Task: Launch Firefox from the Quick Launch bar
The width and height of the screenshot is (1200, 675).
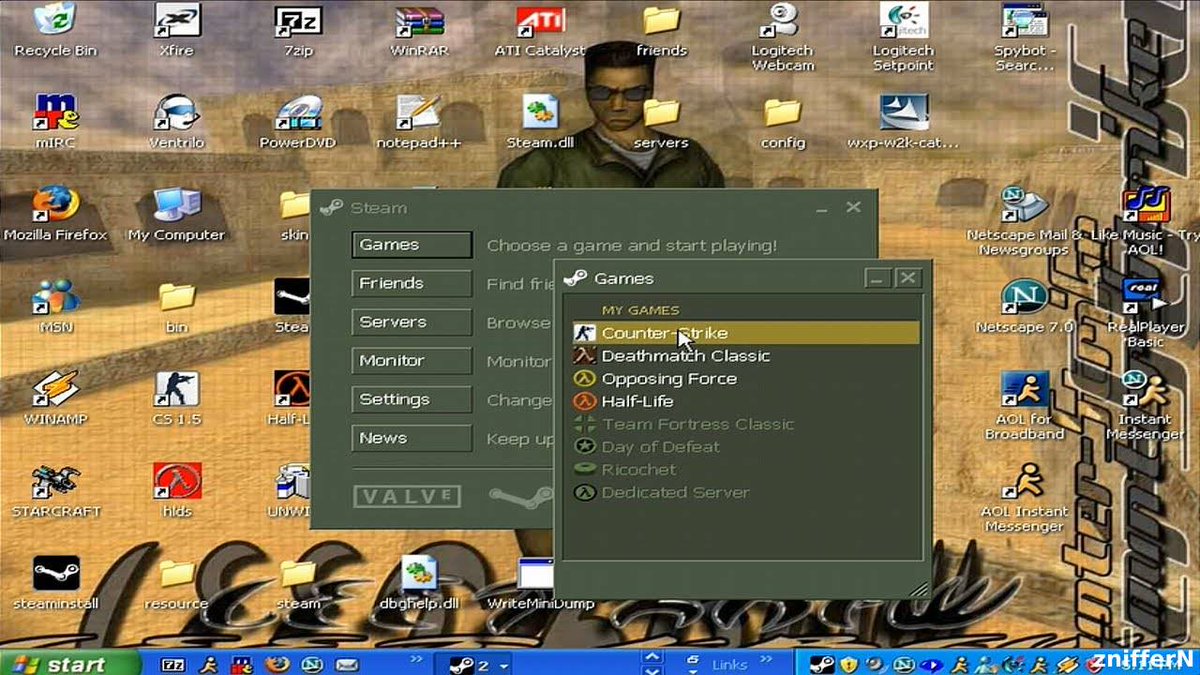Action: click(278, 664)
